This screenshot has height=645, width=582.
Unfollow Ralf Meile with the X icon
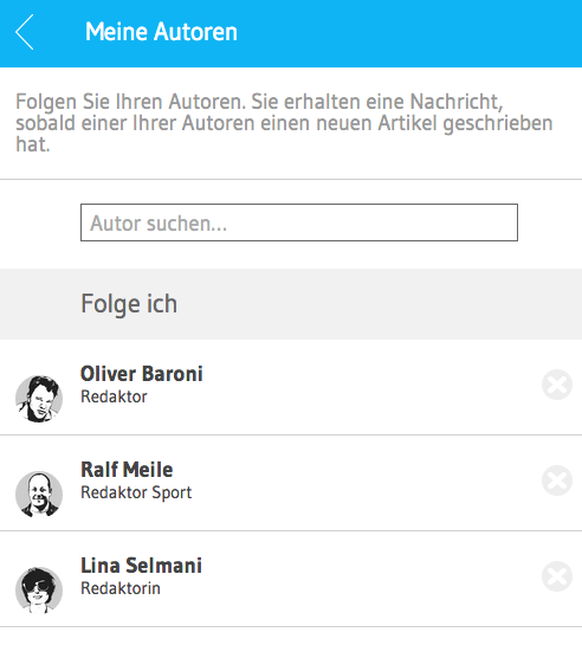(x=557, y=480)
